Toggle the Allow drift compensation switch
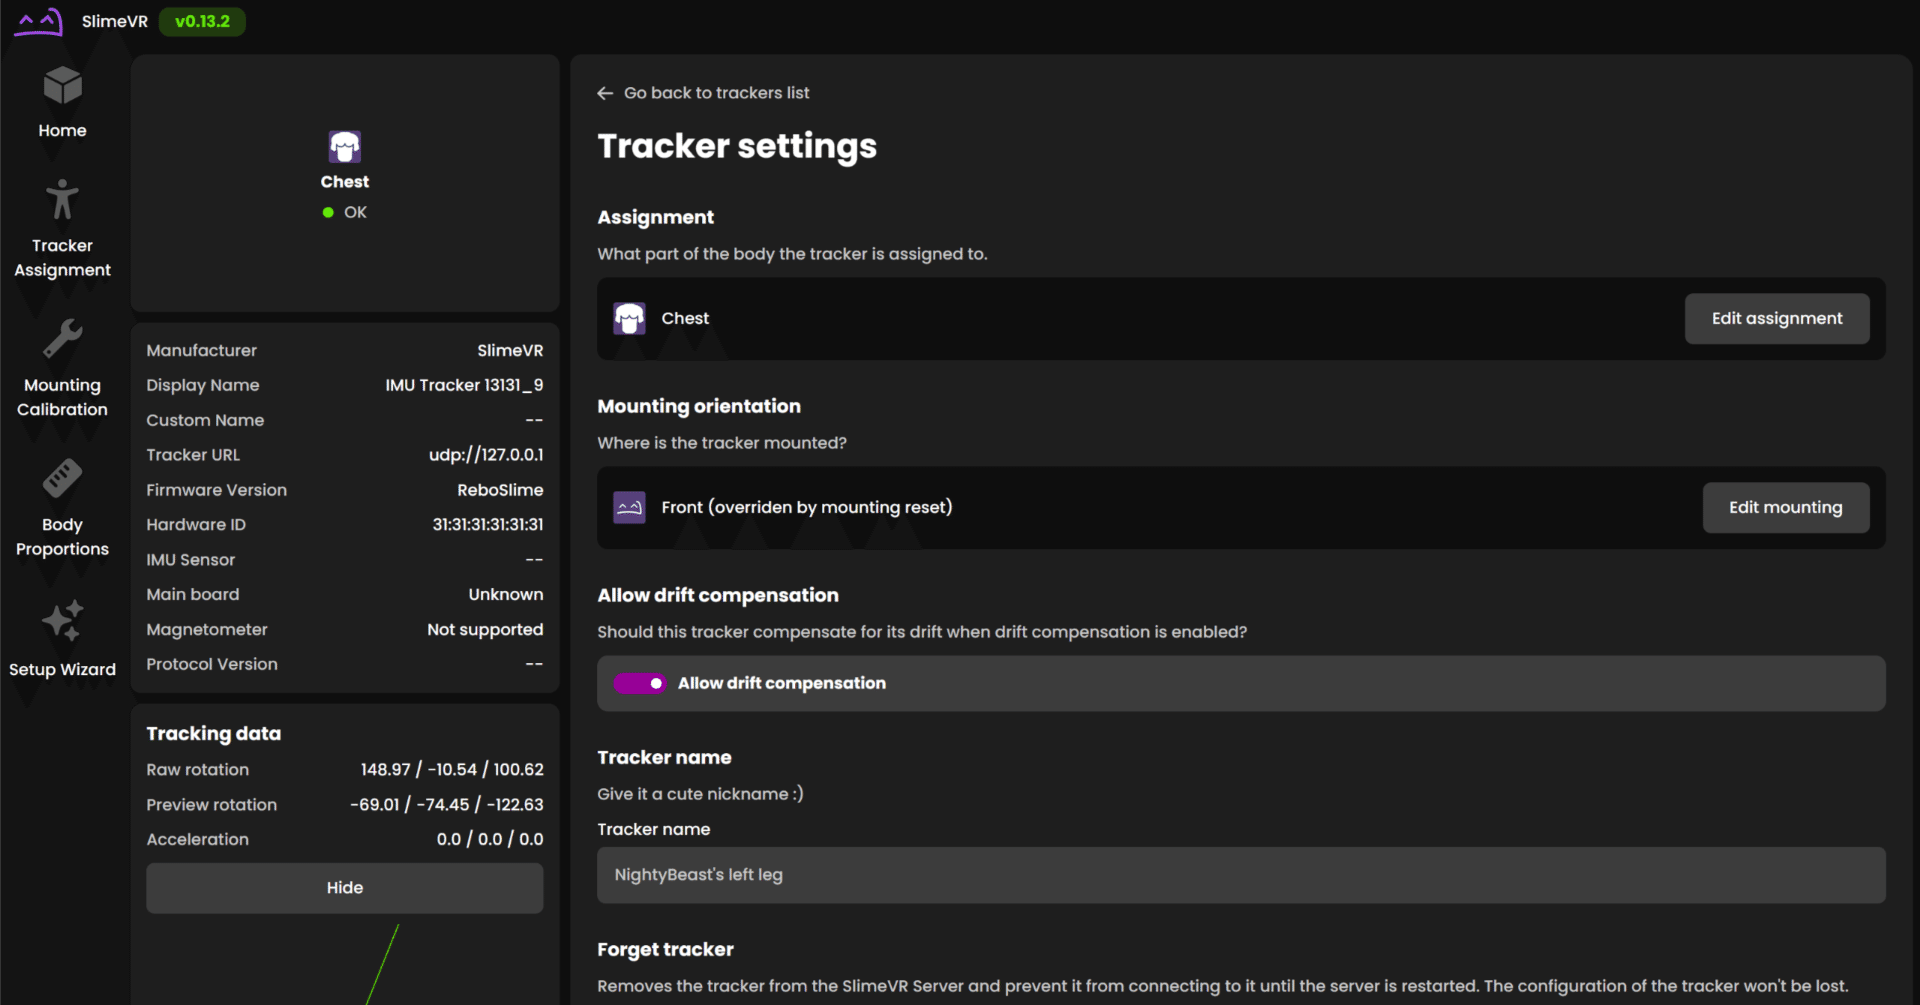Screen dimensions: 1920x1005 pyautogui.click(x=640, y=684)
